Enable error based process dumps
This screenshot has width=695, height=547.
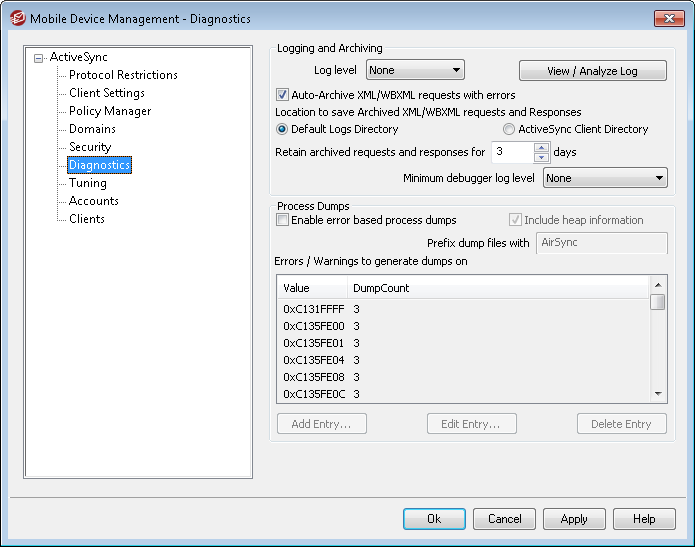[283, 220]
